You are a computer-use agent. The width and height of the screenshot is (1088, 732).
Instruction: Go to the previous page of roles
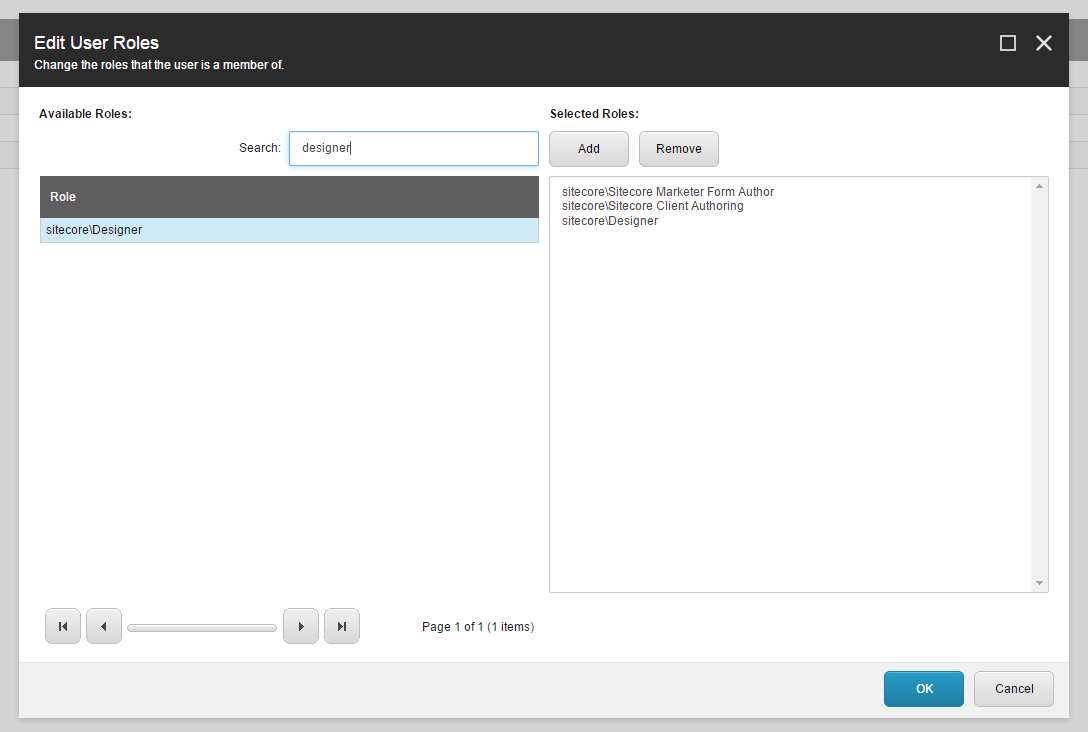click(104, 626)
